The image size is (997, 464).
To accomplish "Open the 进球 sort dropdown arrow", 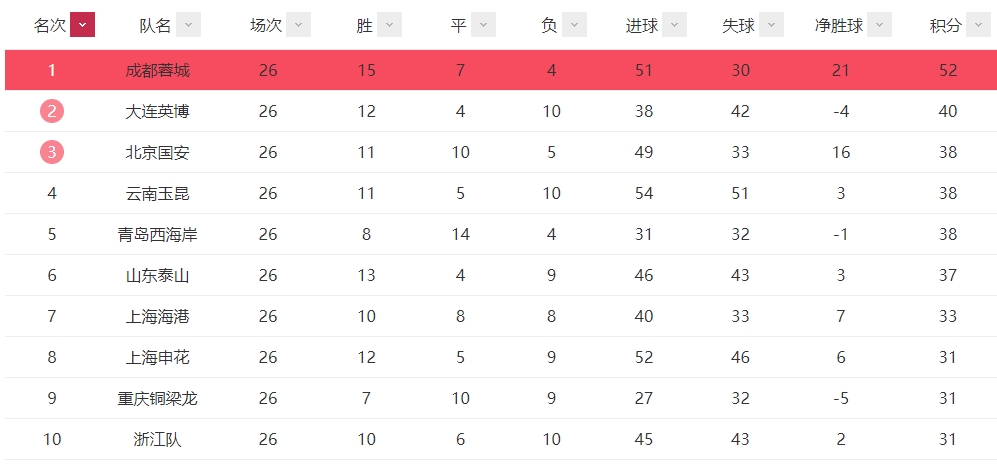I will [x=675, y=25].
